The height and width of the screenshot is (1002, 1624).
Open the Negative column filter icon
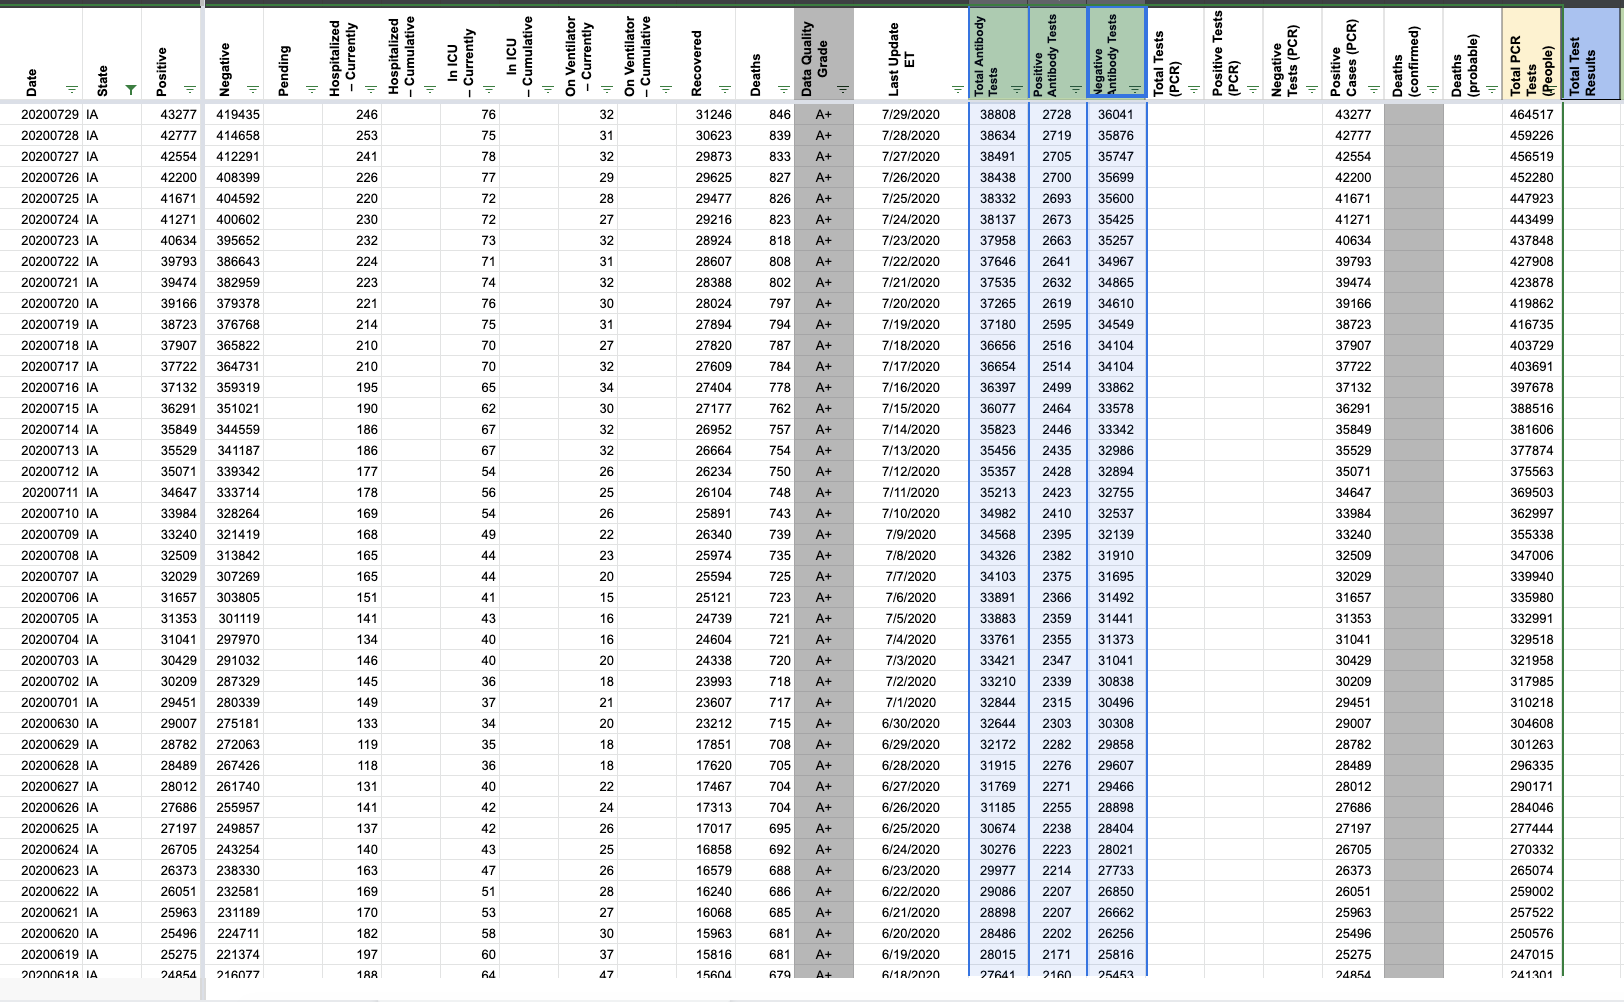tap(253, 89)
